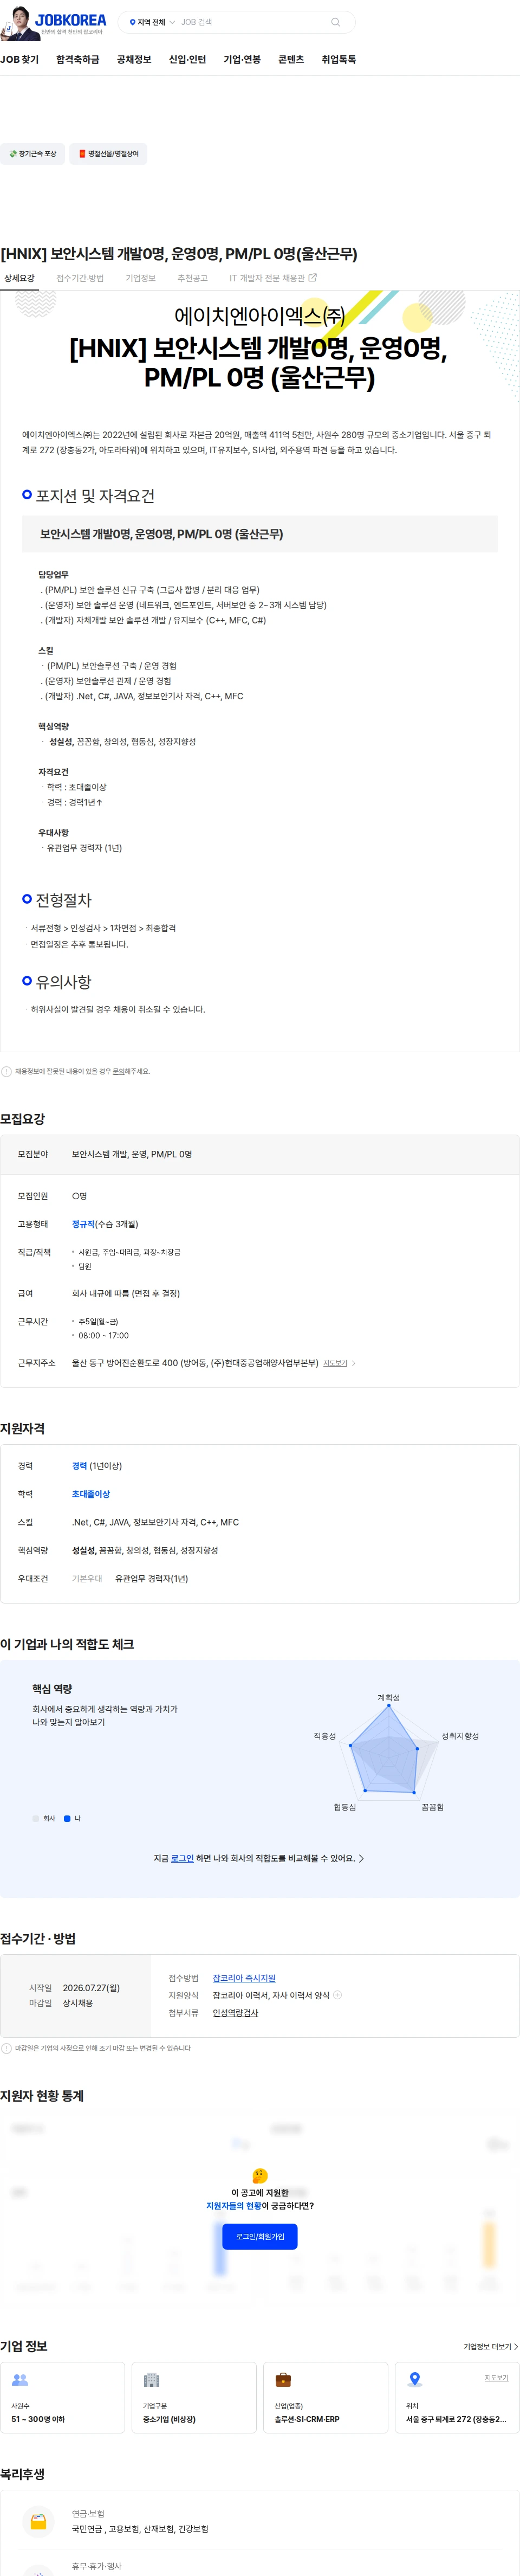Open the 인성역량검사 attachment link
Image resolution: width=520 pixels, height=2576 pixels.
click(235, 2013)
